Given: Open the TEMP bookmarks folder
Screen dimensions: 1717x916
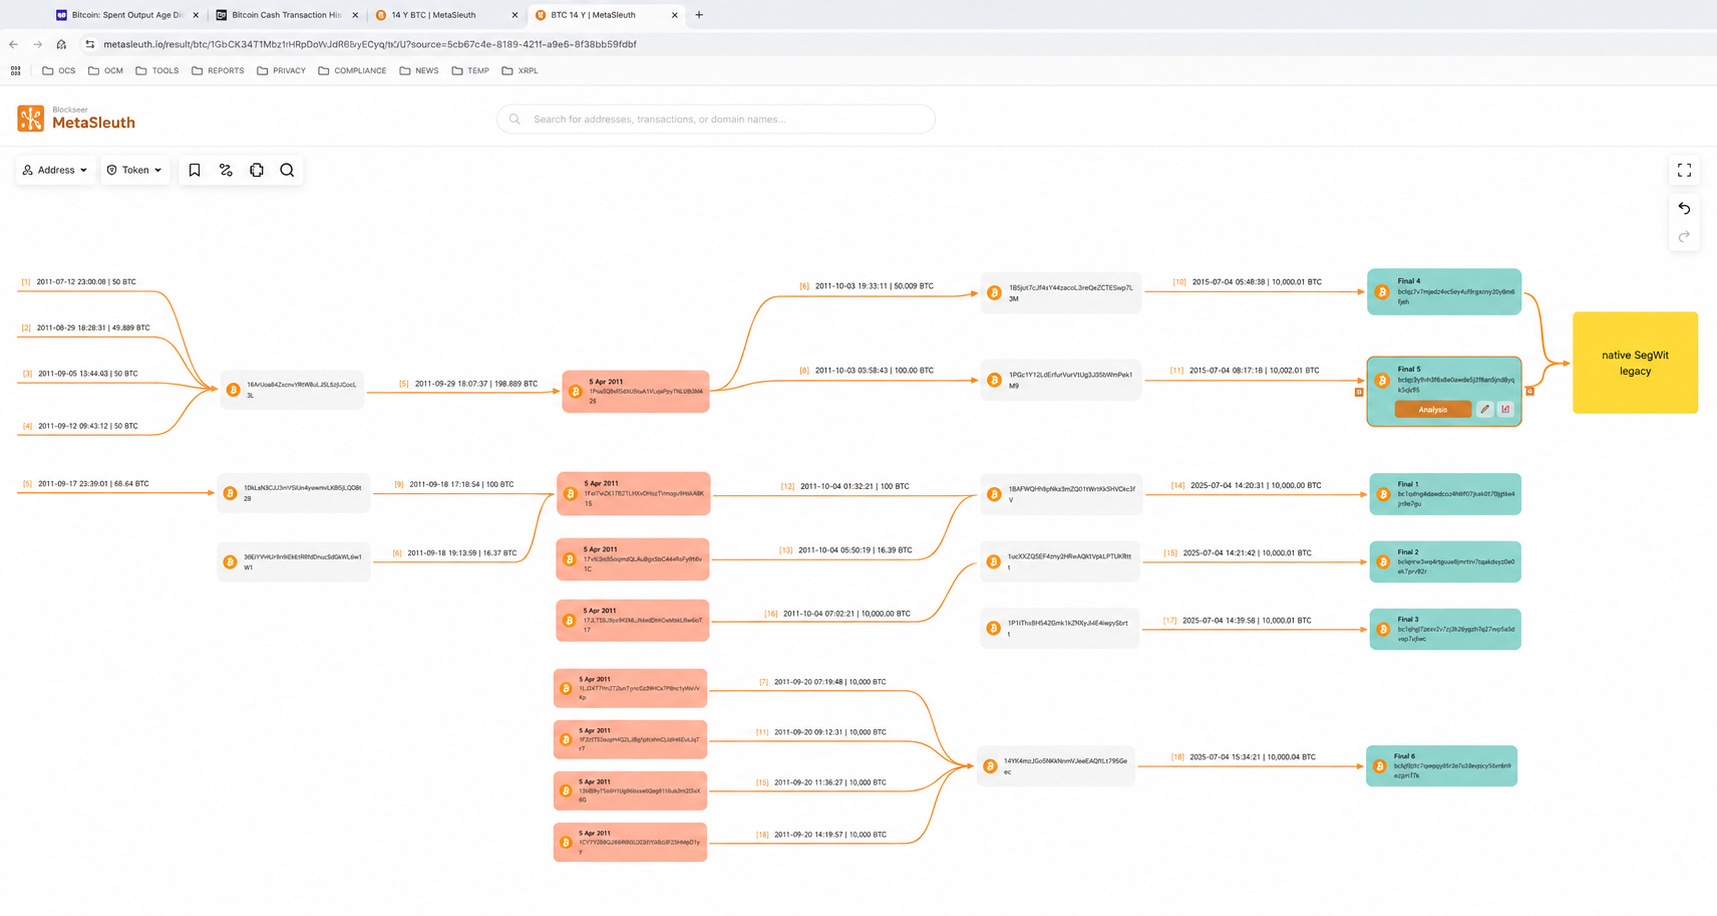Looking at the screenshot, I should point(471,71).
